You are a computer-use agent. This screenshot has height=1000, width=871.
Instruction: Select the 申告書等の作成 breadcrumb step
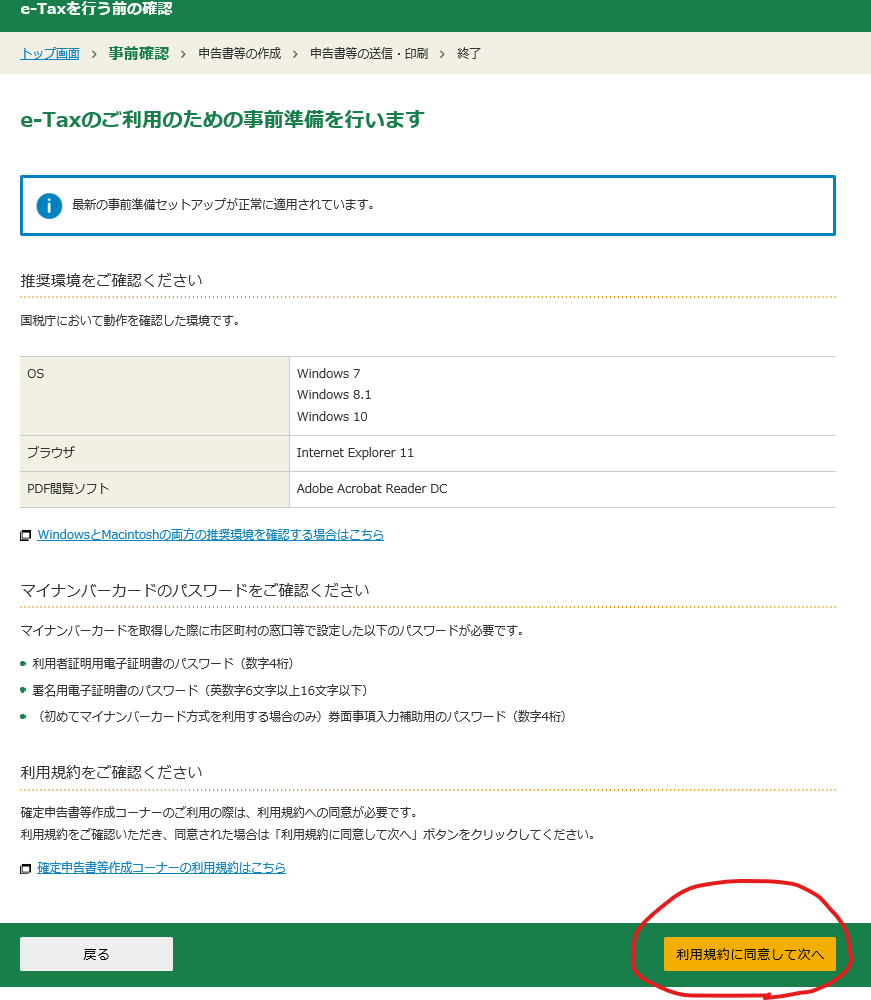click(x=240, y=54)
